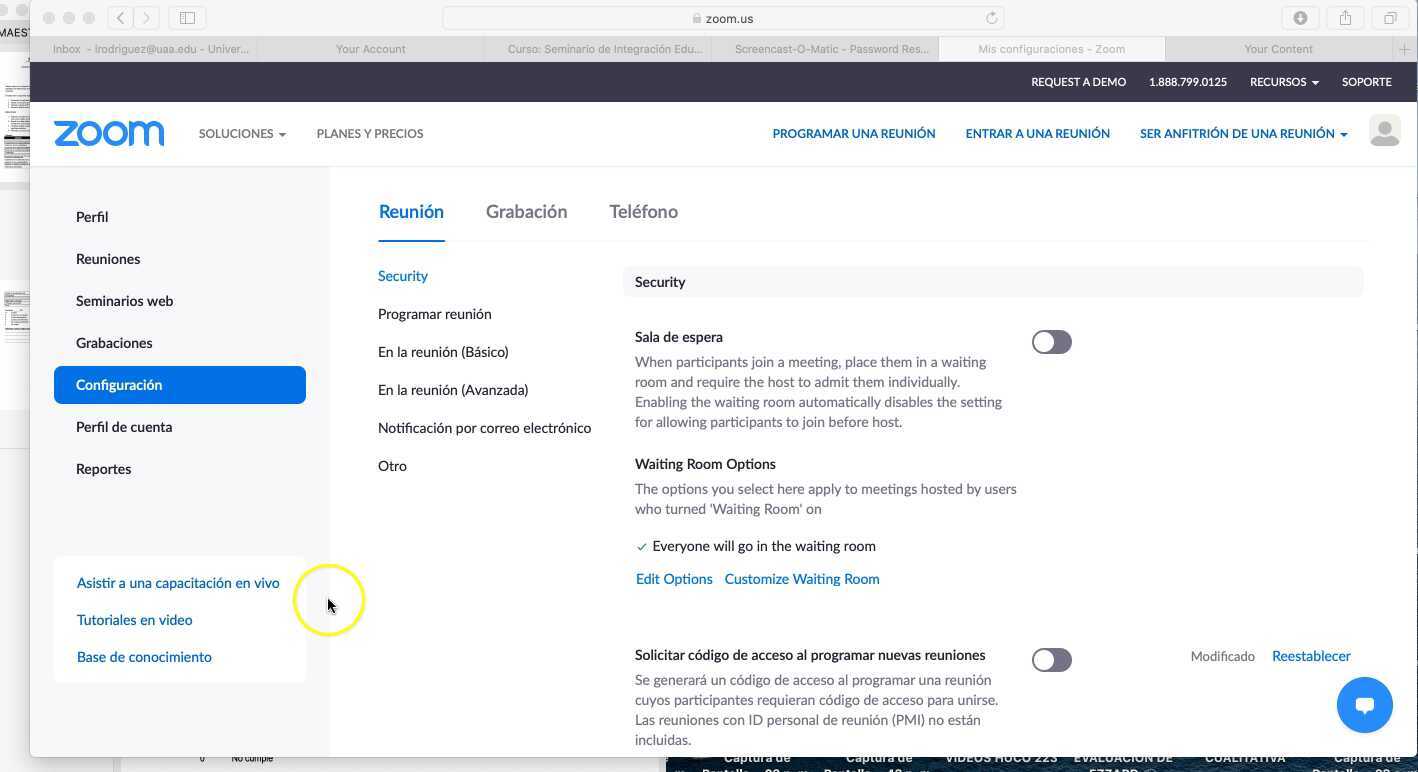1418x772 pixels.
Task: Jump to the Otro section
Action: (392, 466)
